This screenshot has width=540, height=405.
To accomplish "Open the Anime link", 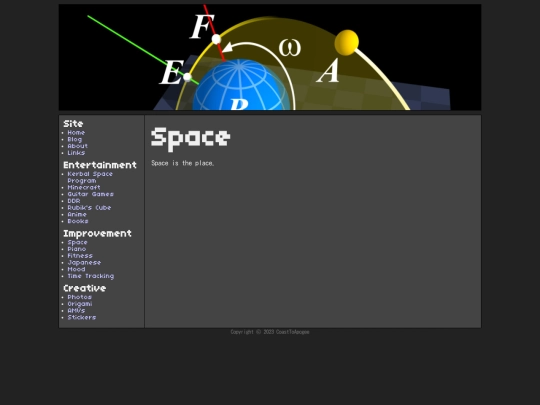I will 77,214.
